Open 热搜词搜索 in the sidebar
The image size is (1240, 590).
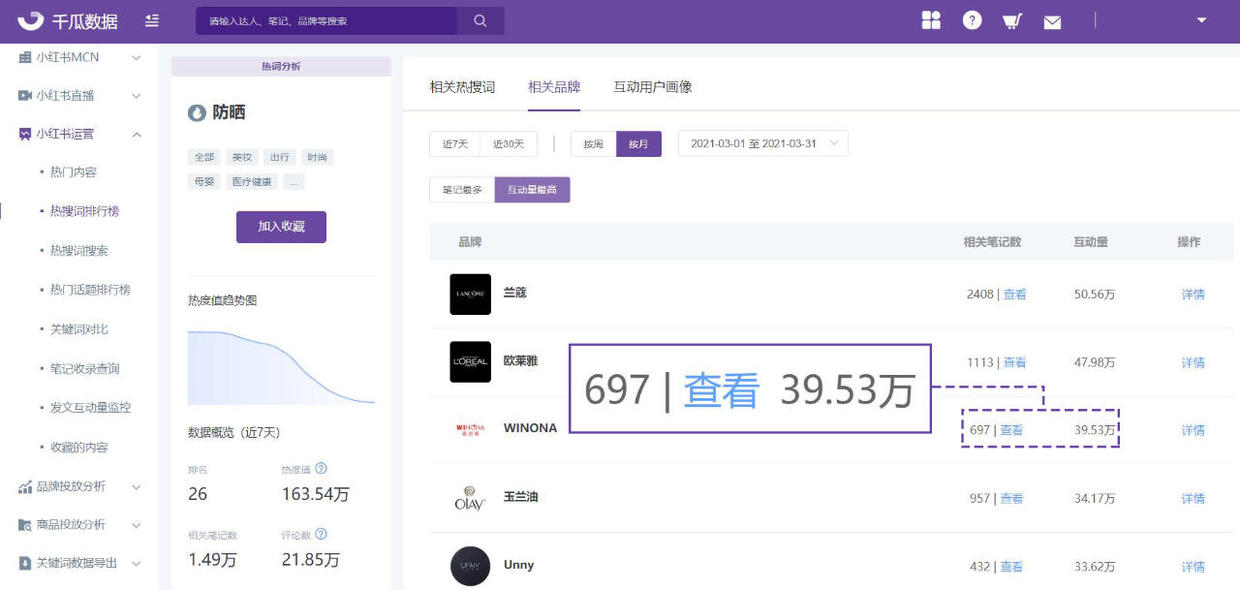point(79,250)
